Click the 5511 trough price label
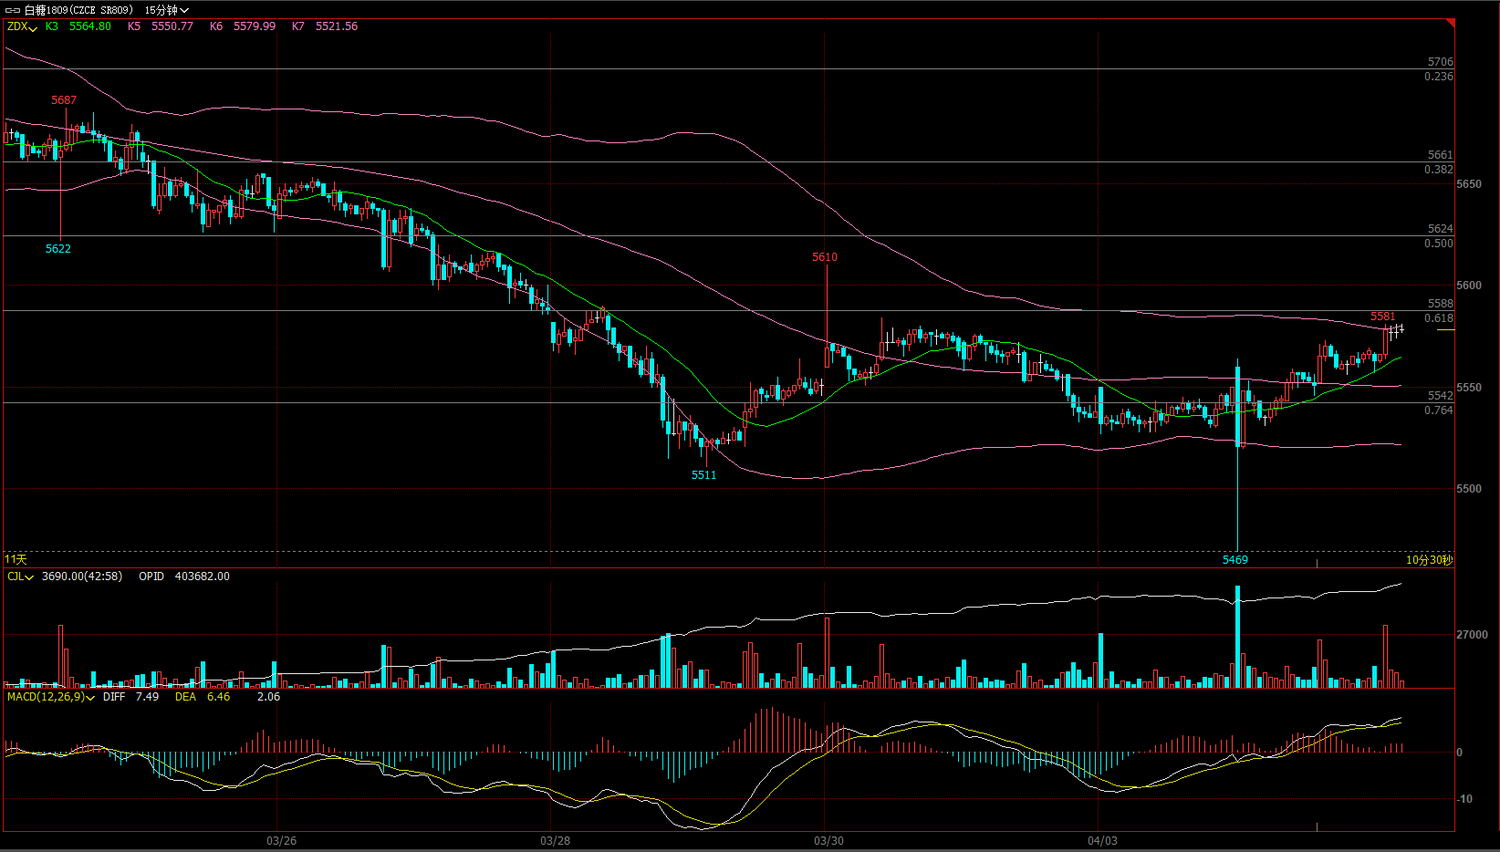1500x852 pixels. click(x=704, y=475)
